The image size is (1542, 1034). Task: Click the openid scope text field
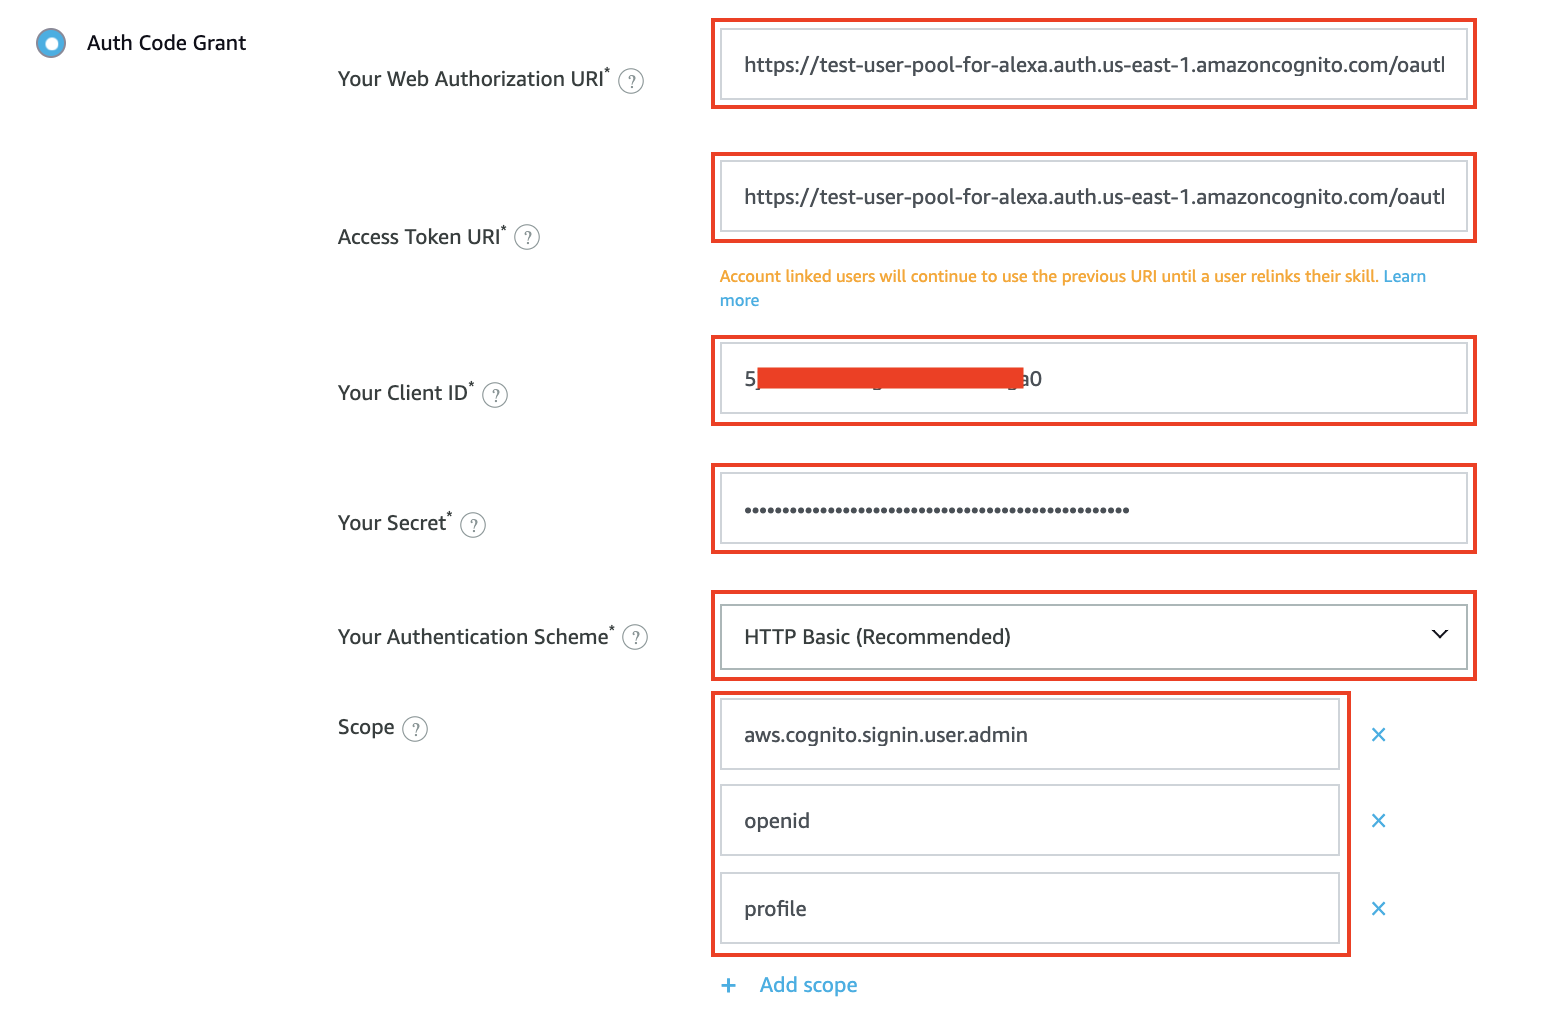[x=1029, y=821]
